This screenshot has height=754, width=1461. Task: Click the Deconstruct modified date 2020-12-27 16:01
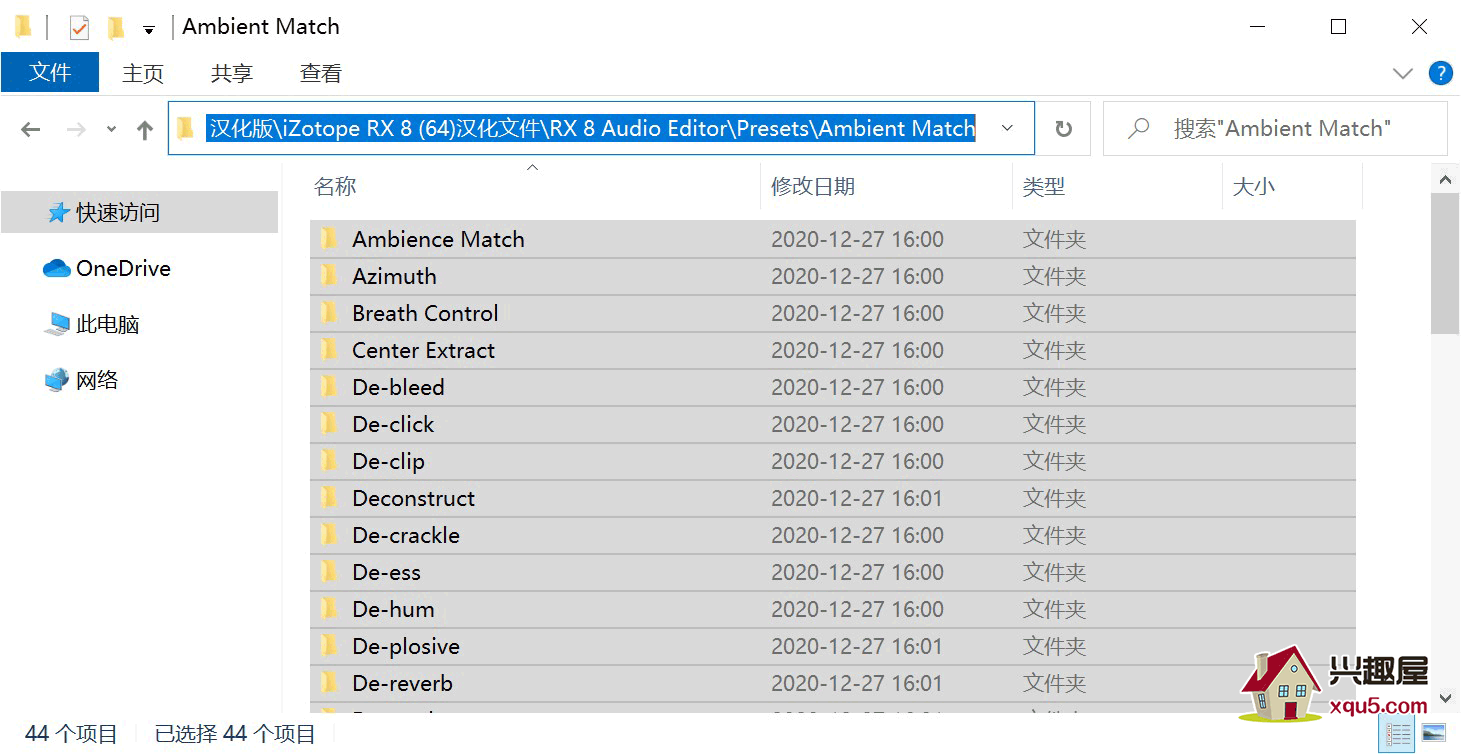click(x=857, y=498)
